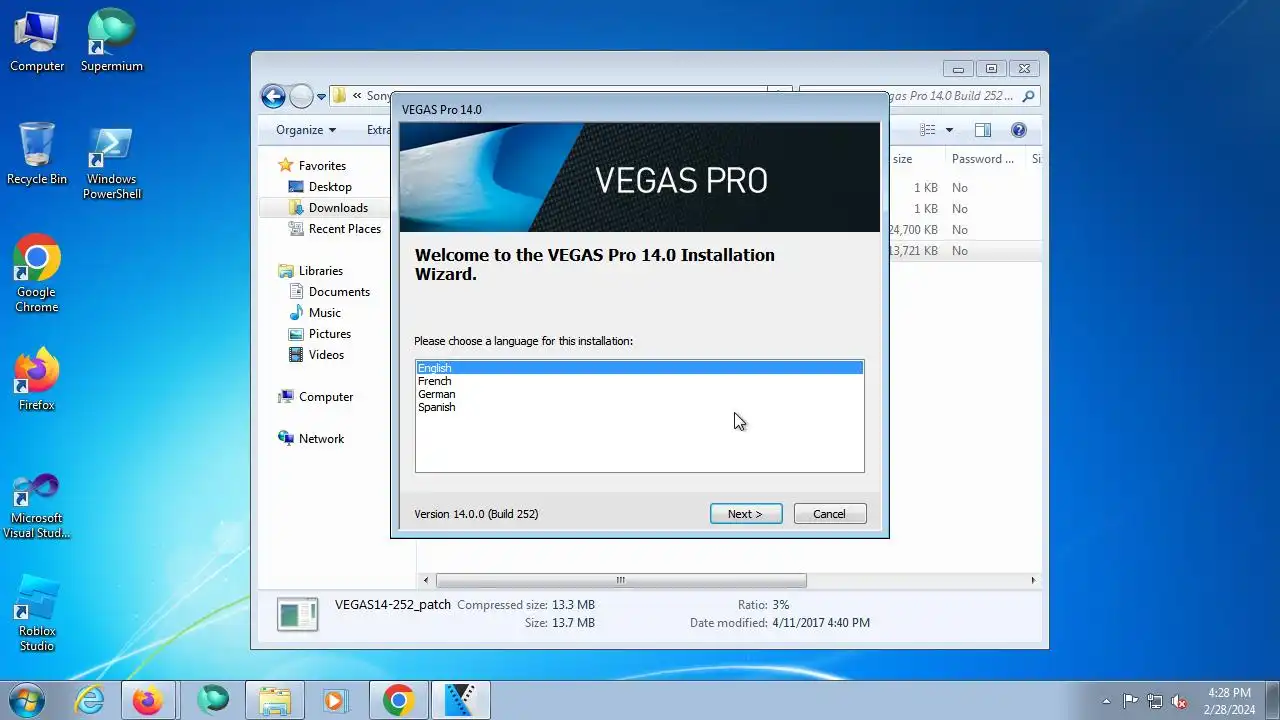The height and width of the screenshot is (720, 1280).
Task: Click the Cancel button in installer
Action: pos(829,514)
